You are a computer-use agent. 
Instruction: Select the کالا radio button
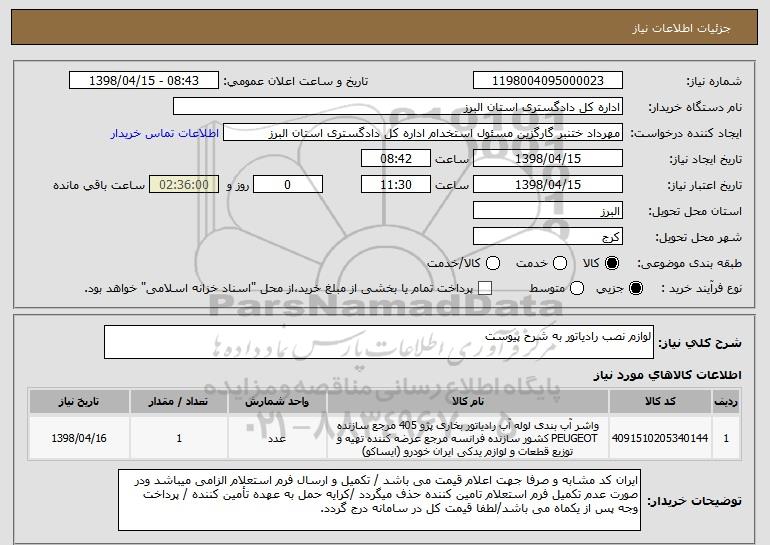coord(611,263)
